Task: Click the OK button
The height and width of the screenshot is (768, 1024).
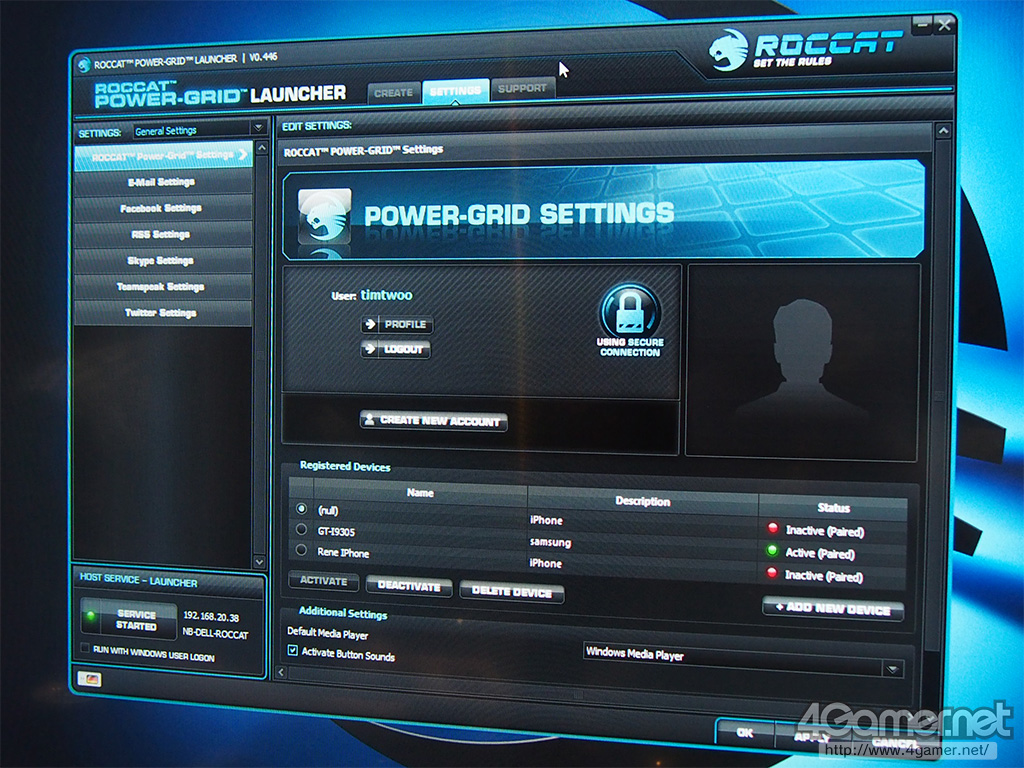Action: [744, 733]
